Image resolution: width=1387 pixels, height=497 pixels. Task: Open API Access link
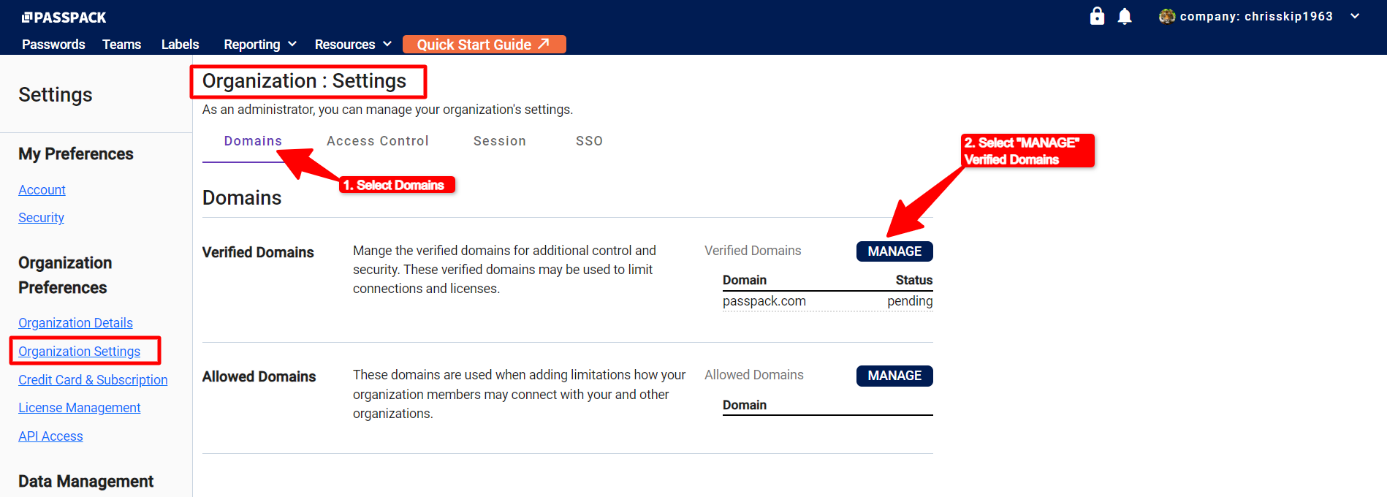tap(50, 436)
